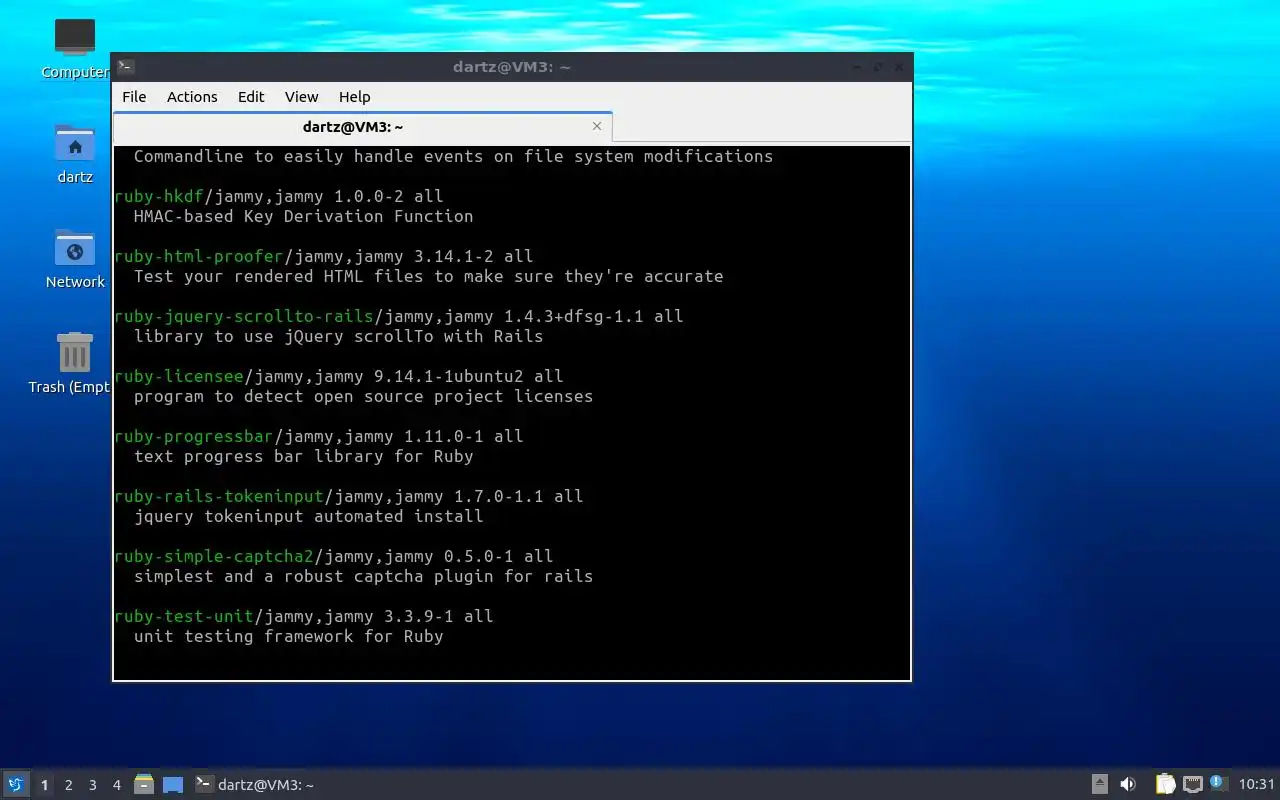Click 'text progress bar library for Ruby'

tap(304, 456)
